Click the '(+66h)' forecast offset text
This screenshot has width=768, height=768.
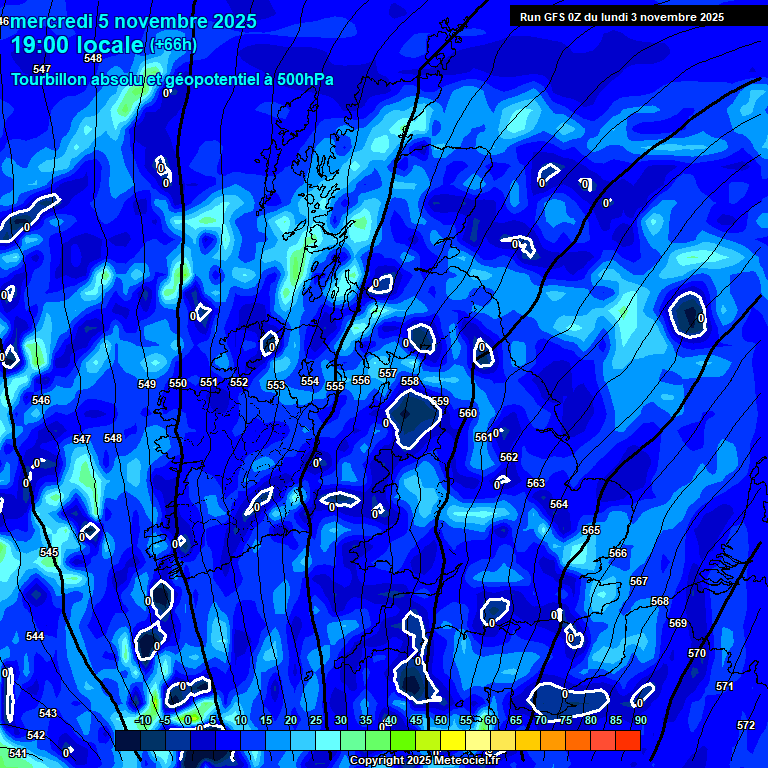[173, 45]
